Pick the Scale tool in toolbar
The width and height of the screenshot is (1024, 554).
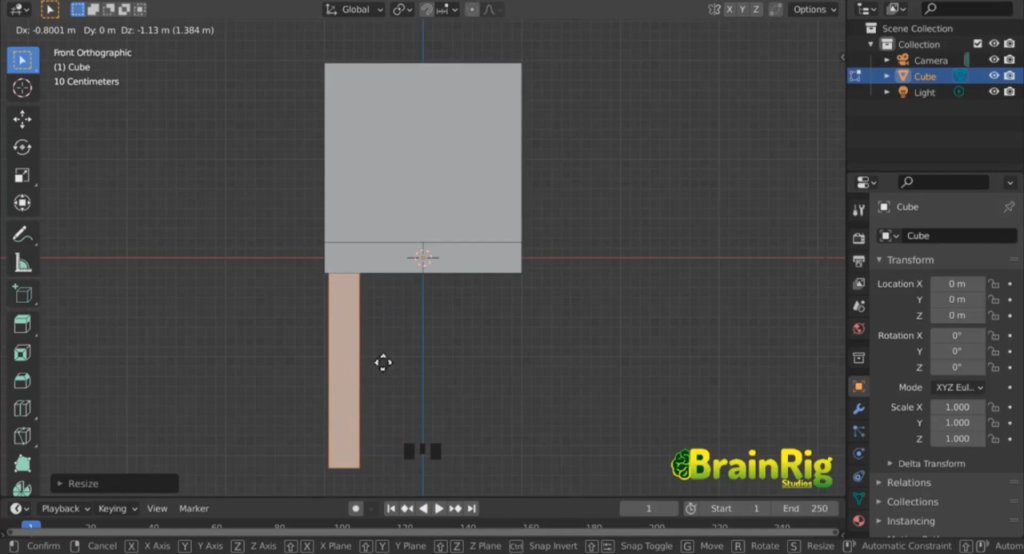pos(22,175)
